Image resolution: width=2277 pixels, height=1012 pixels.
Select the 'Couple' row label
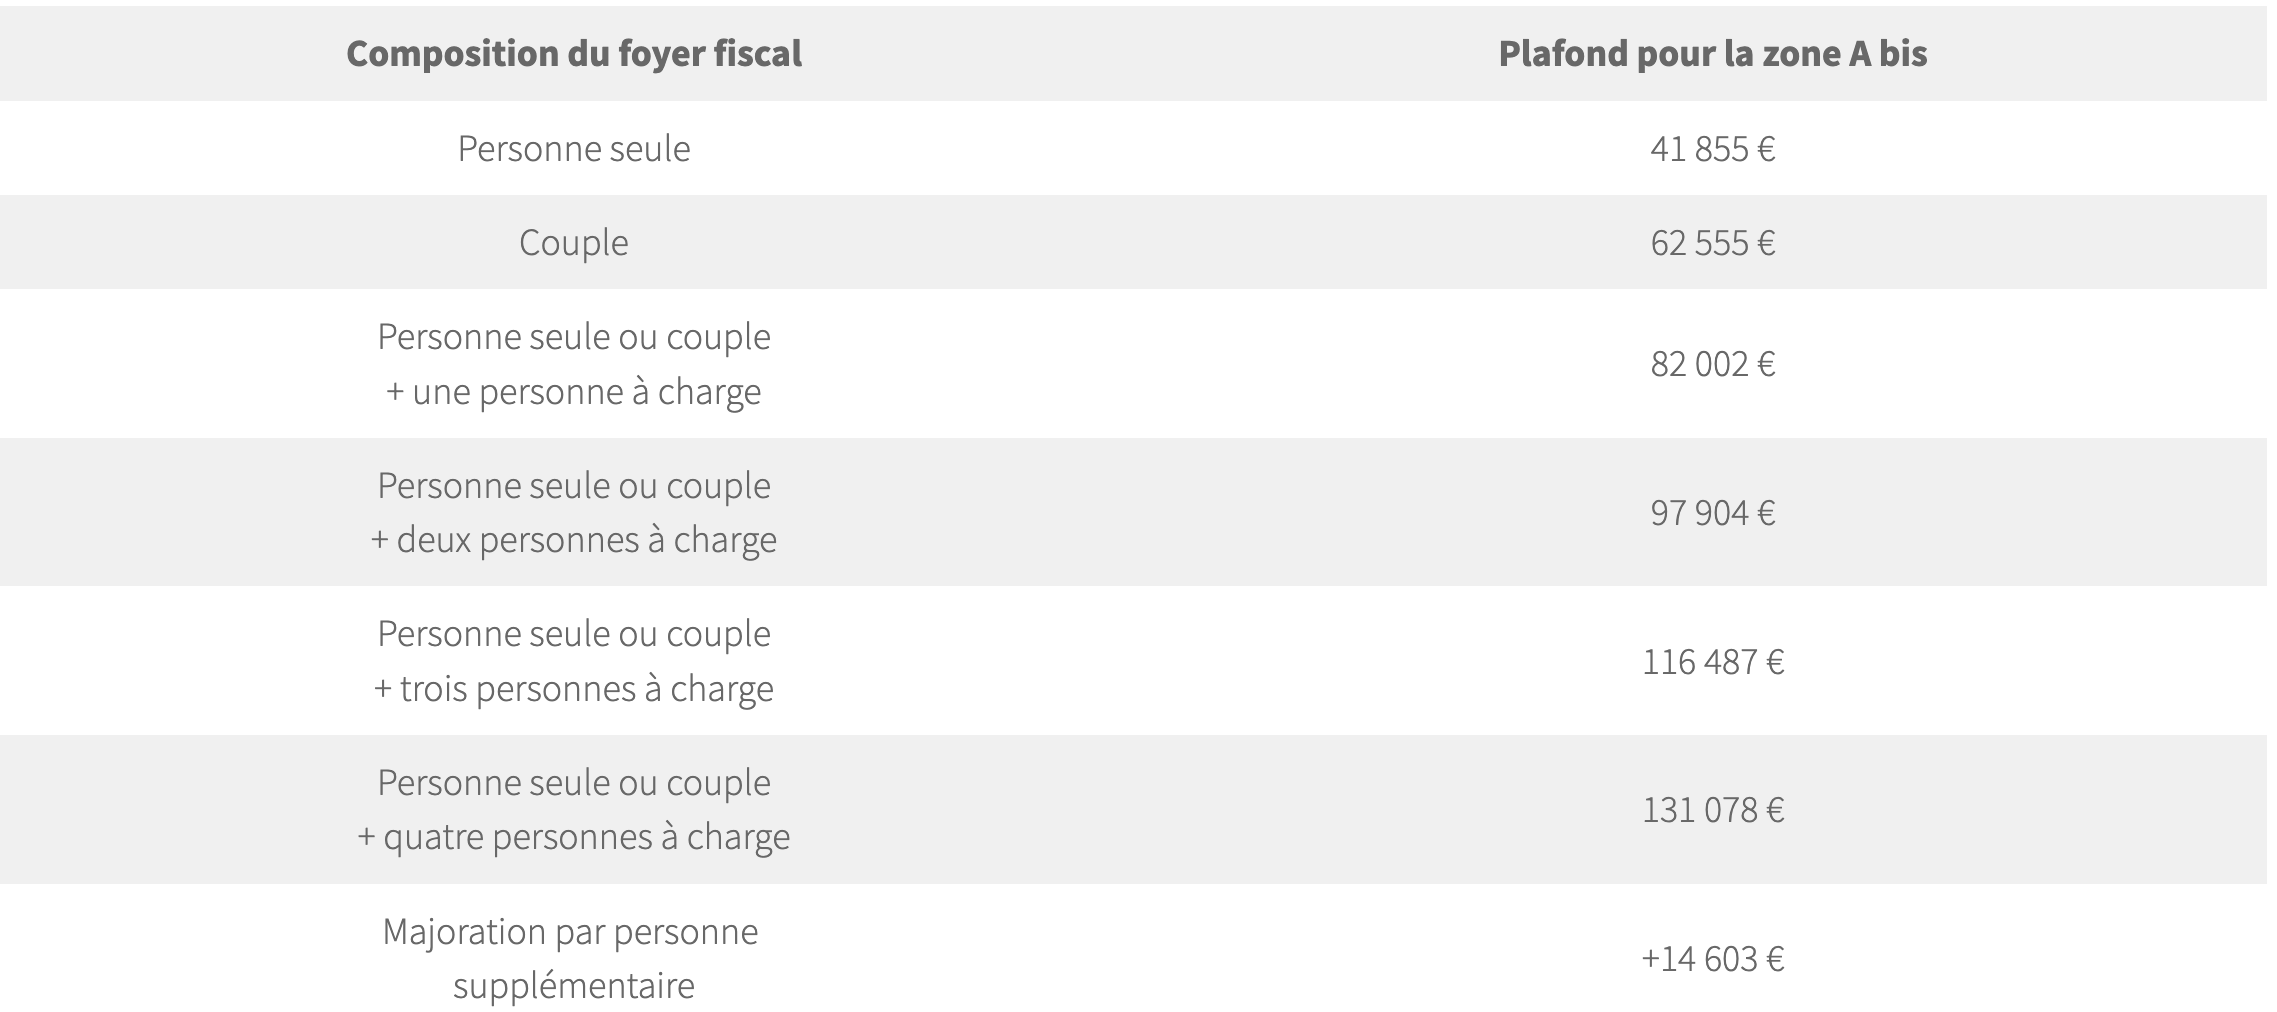(x=574, y=242)
